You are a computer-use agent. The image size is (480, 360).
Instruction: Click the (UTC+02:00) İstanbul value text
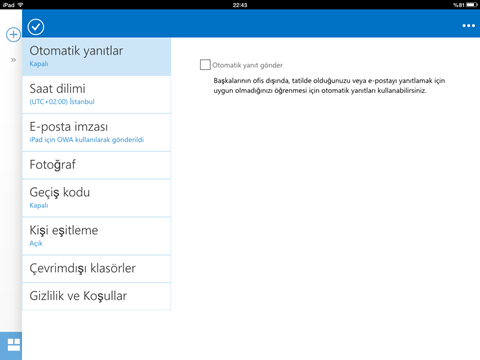(x=62, y=102)
